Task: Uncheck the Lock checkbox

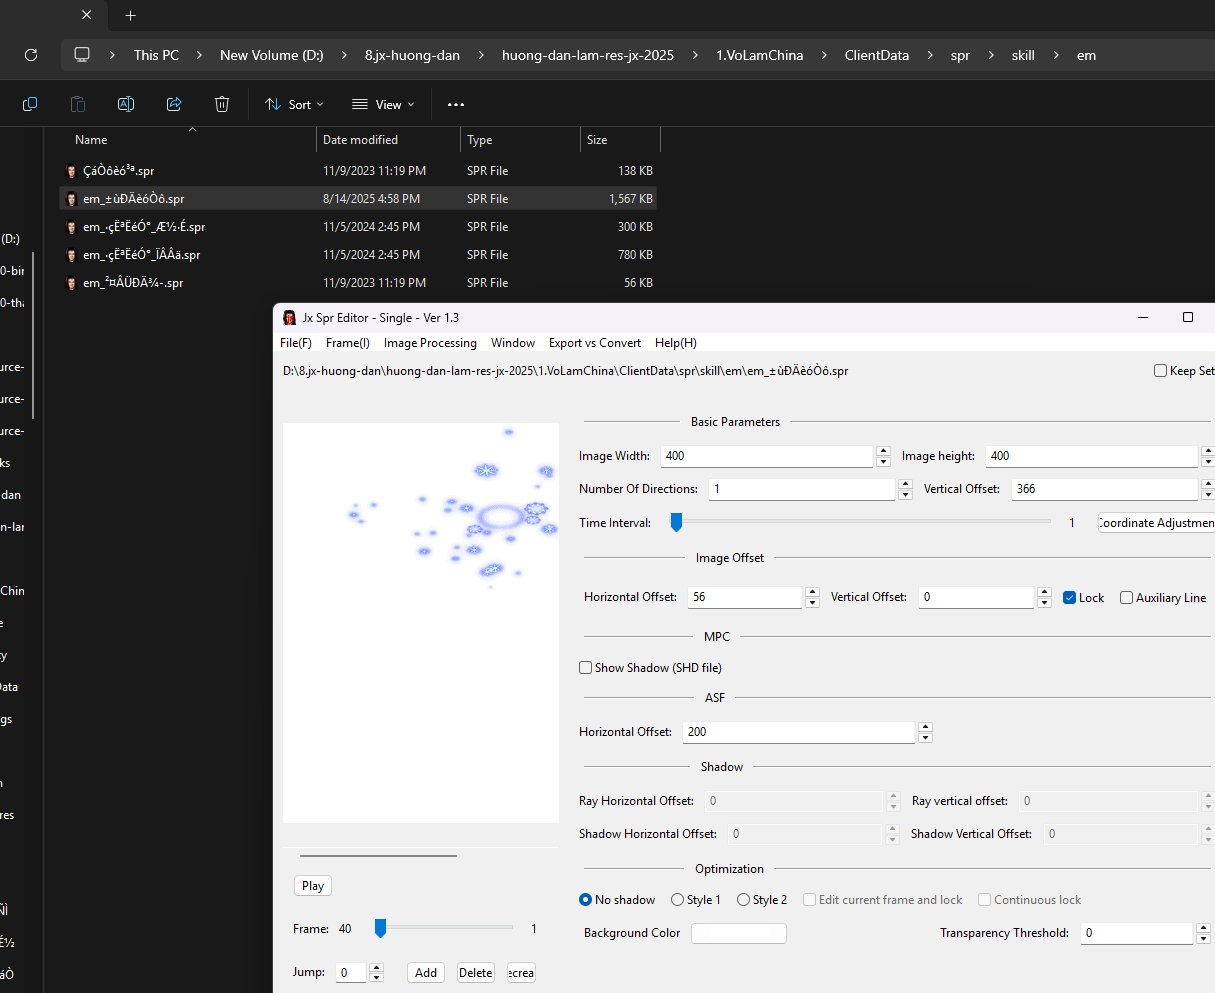Action: 1071,598
